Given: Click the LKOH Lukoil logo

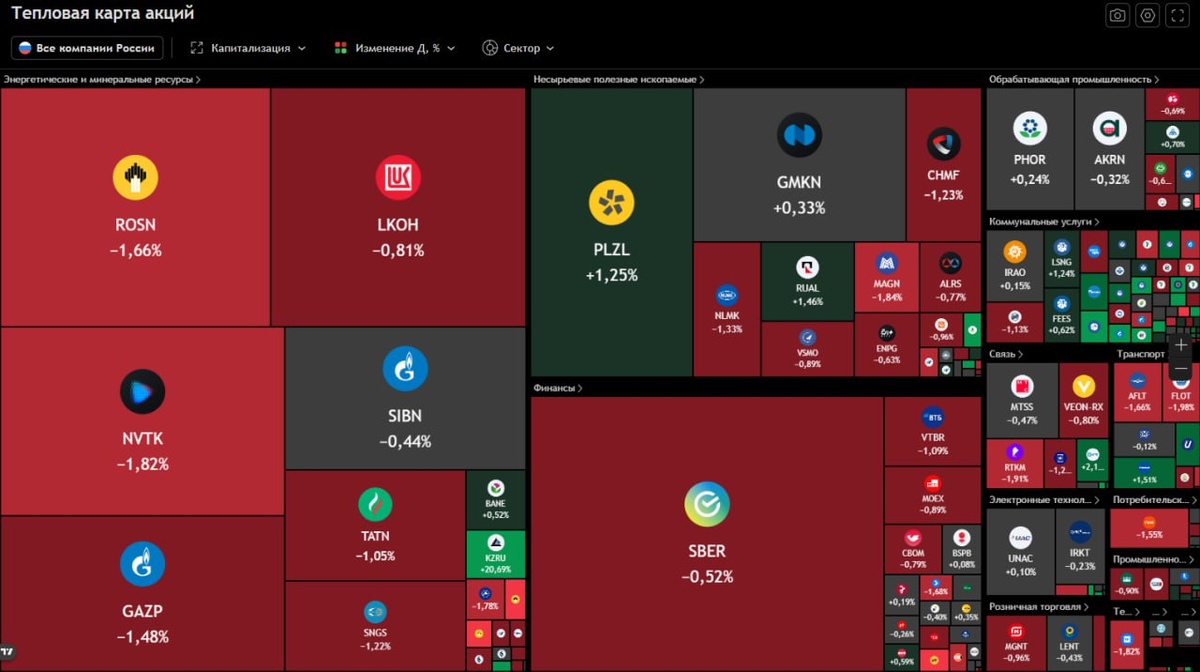Looking at the screenshot, I should click(398, 179).
